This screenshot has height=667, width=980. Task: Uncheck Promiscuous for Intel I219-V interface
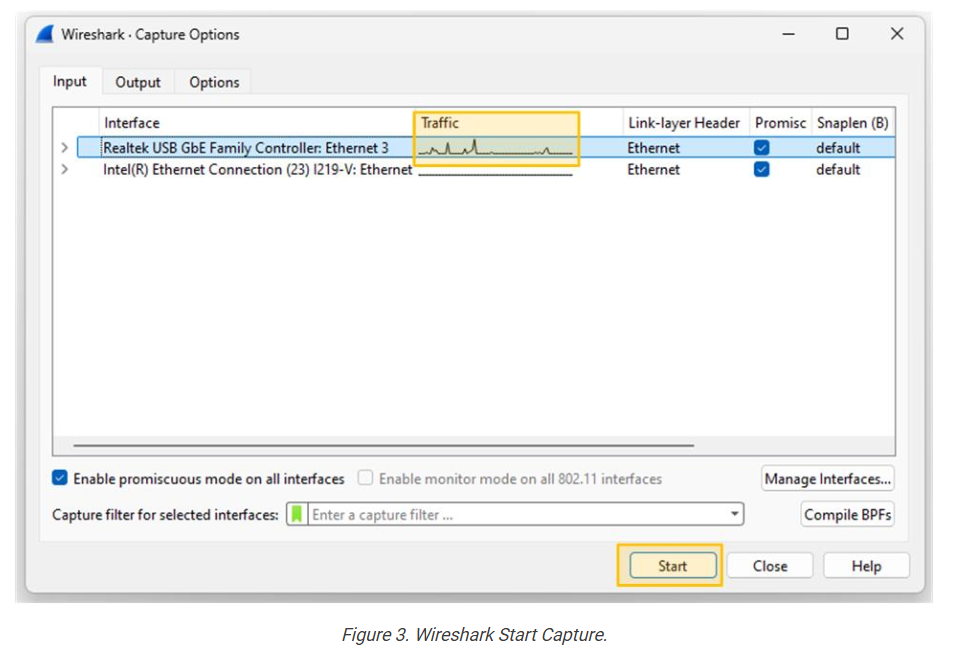762,170
